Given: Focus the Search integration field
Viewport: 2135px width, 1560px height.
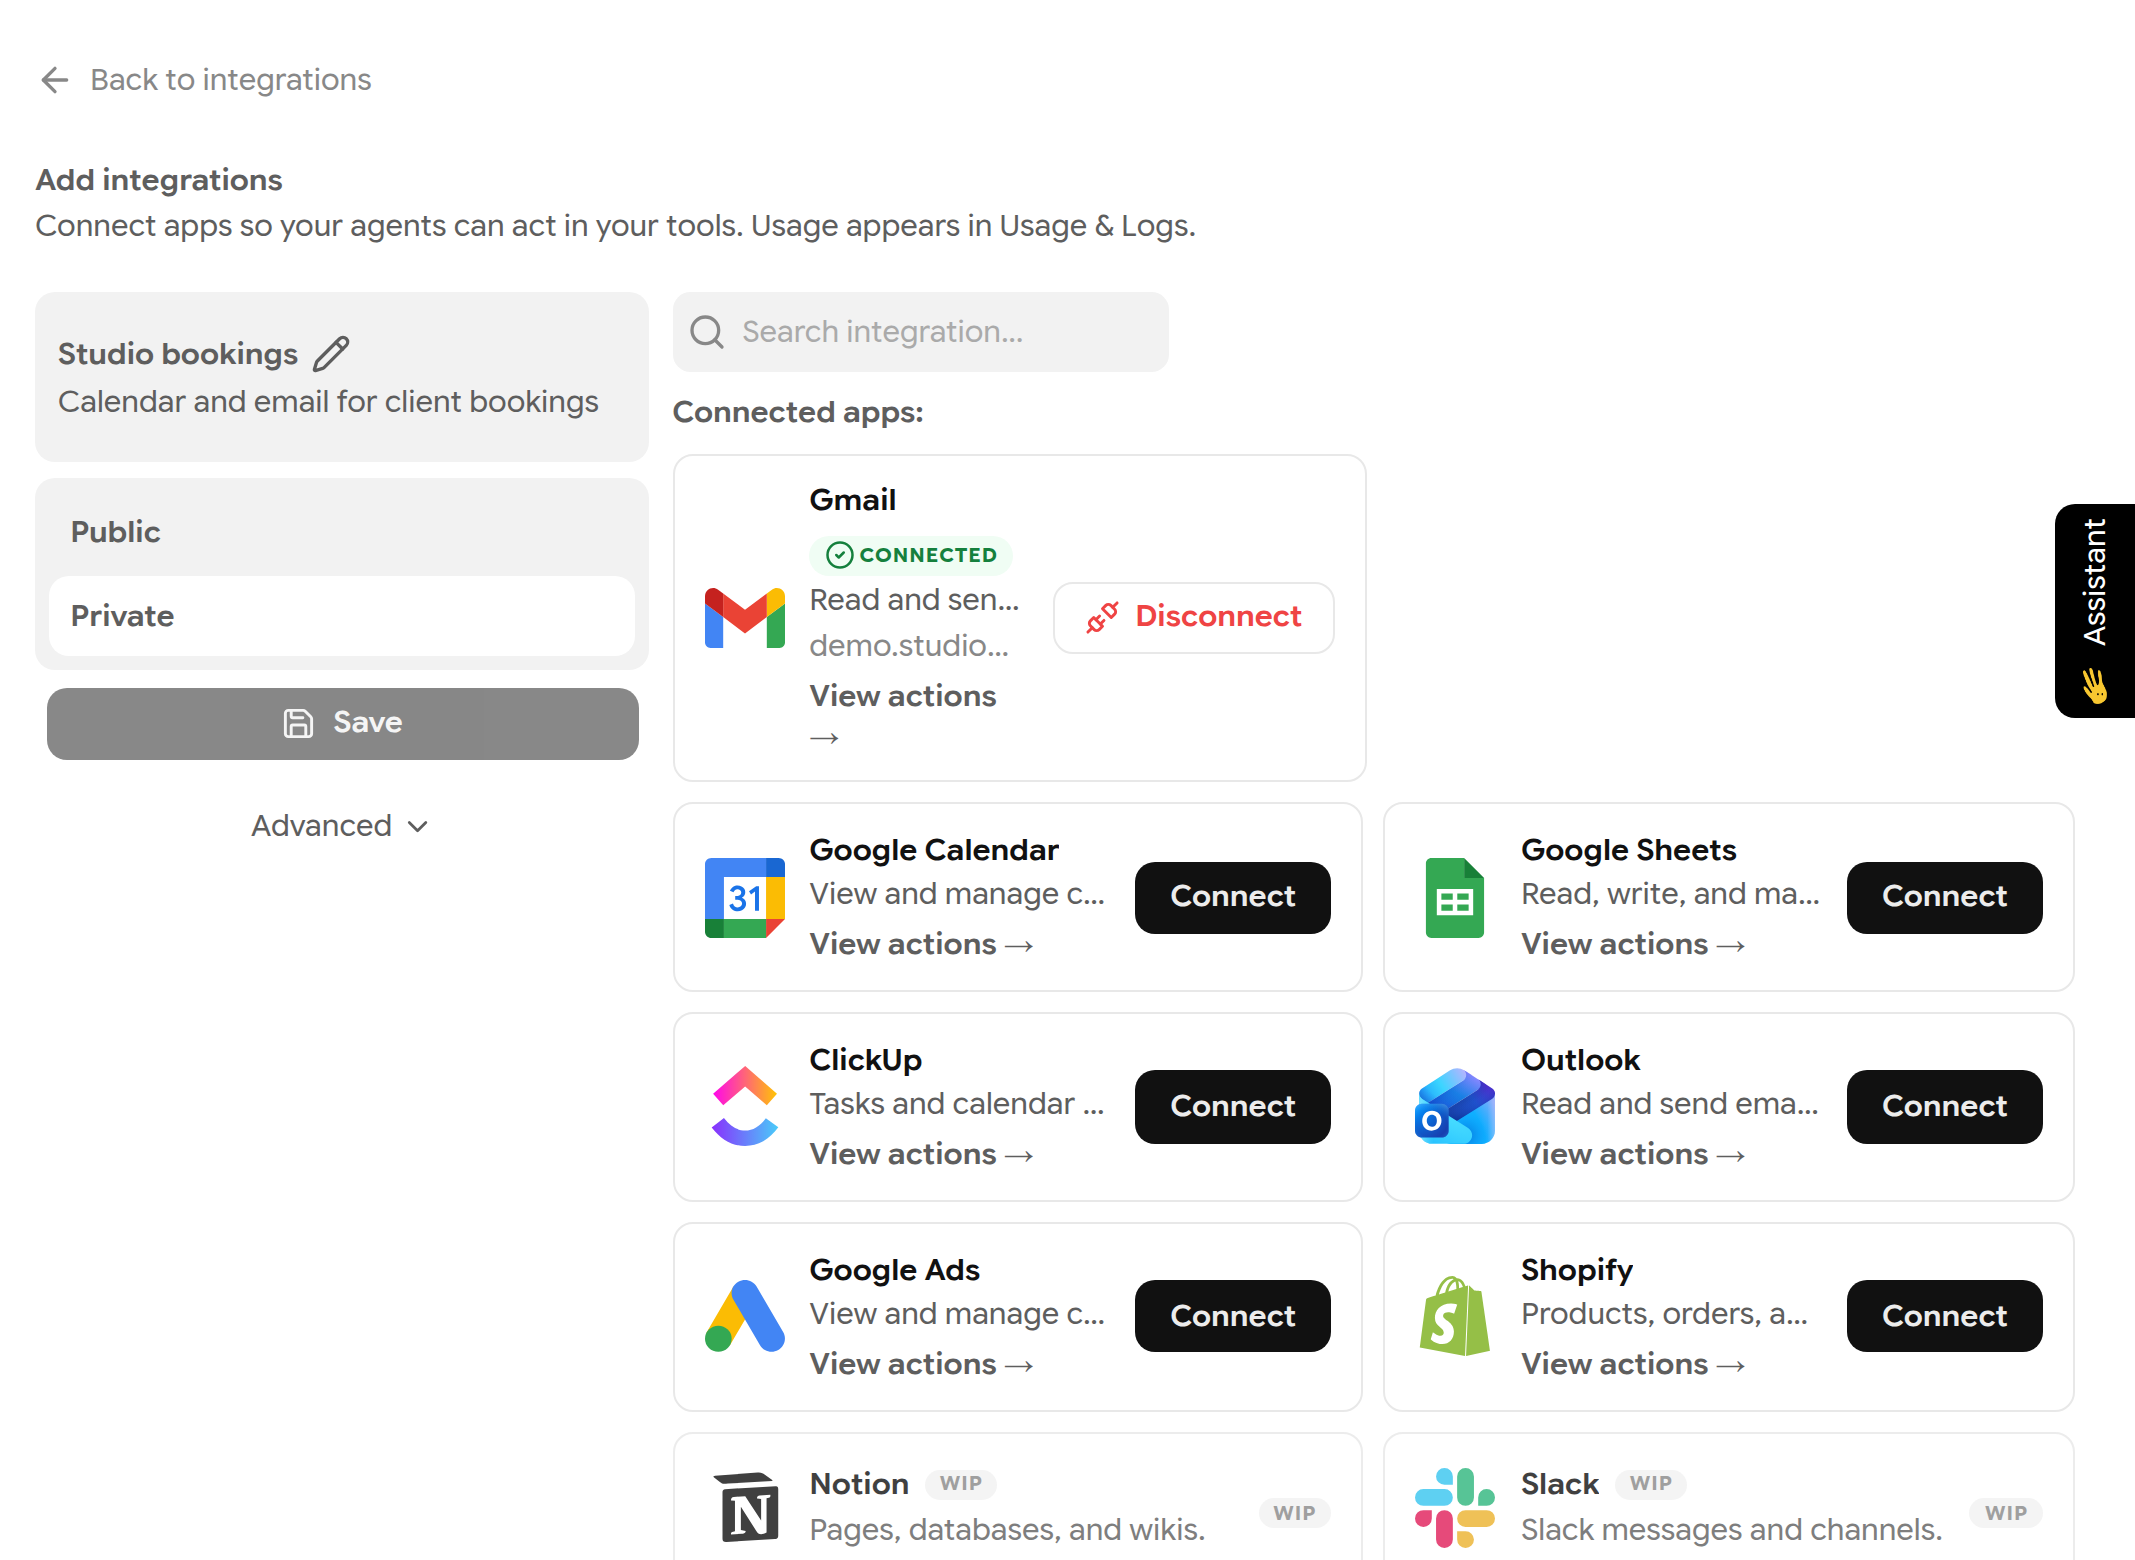Looking at the screenshot, I should tap(921, 332).
